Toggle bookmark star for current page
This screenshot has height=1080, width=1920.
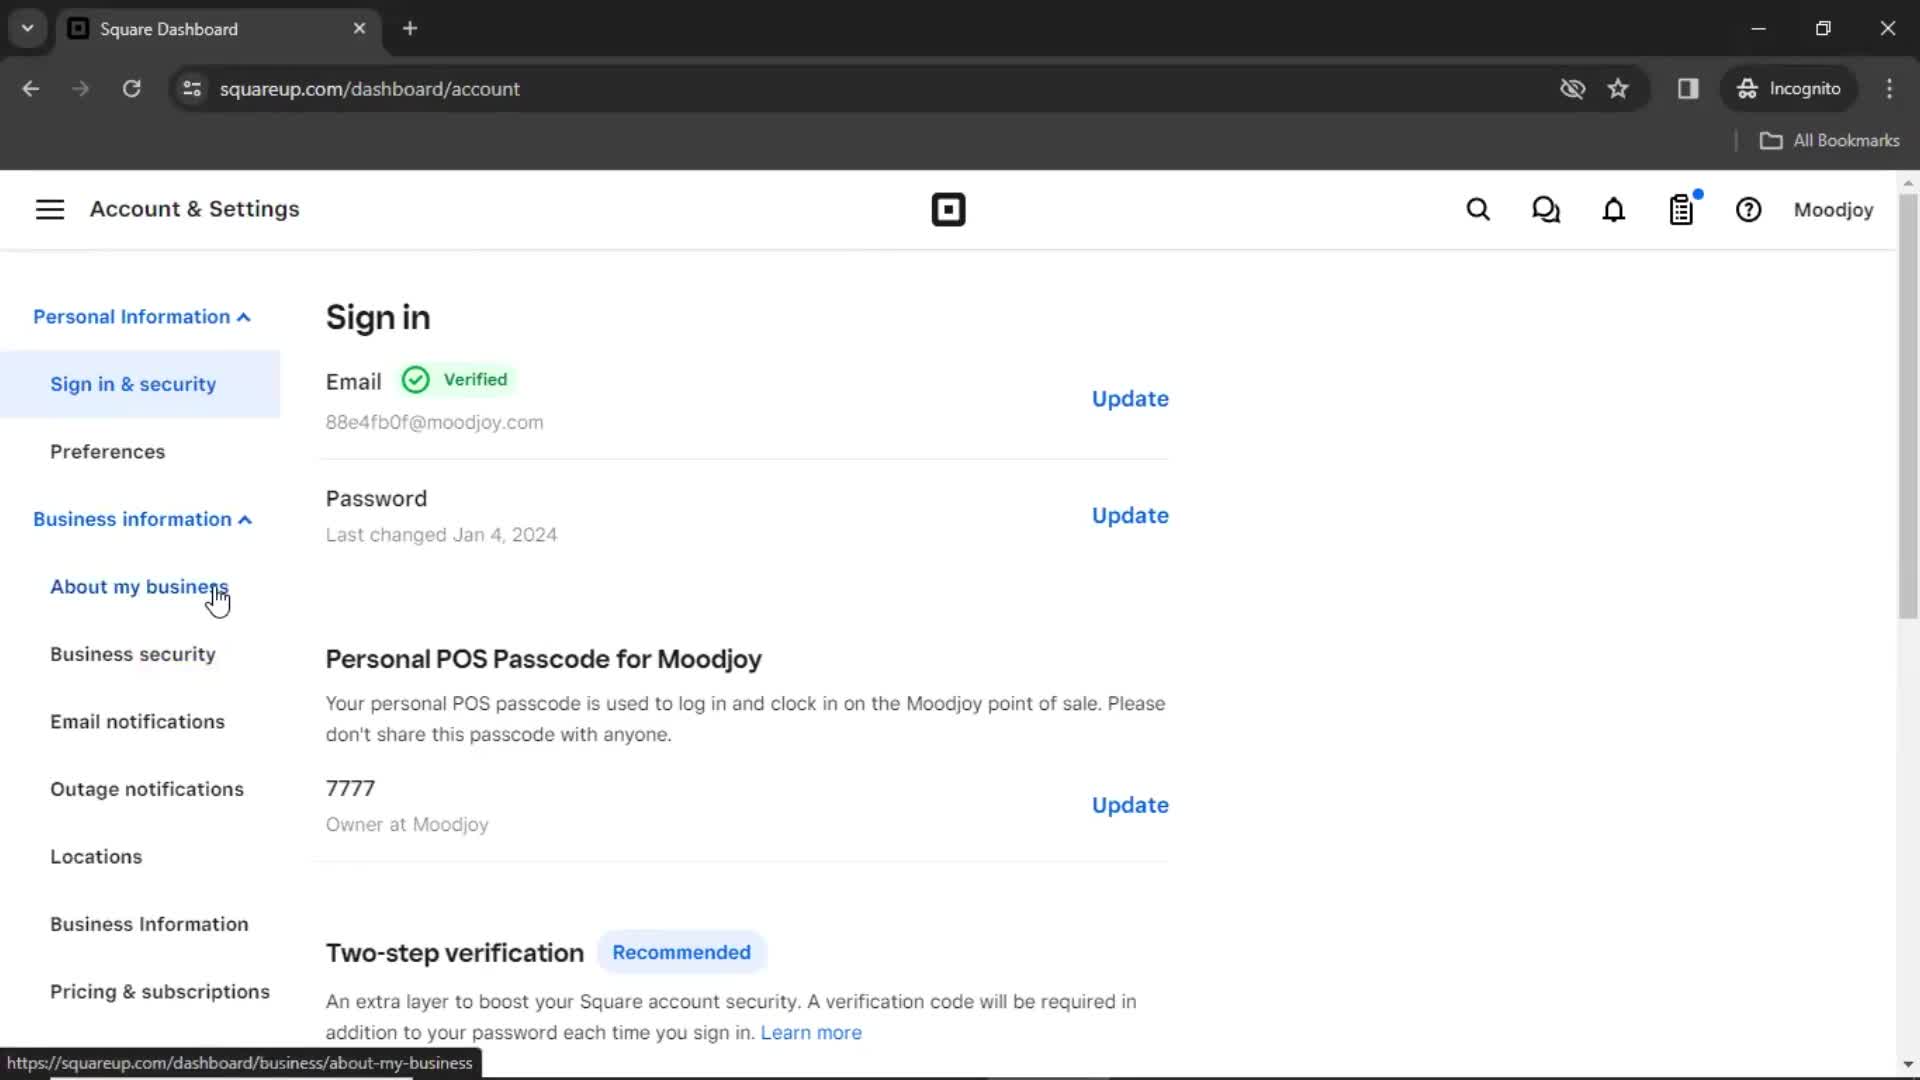click(1617, 88)
